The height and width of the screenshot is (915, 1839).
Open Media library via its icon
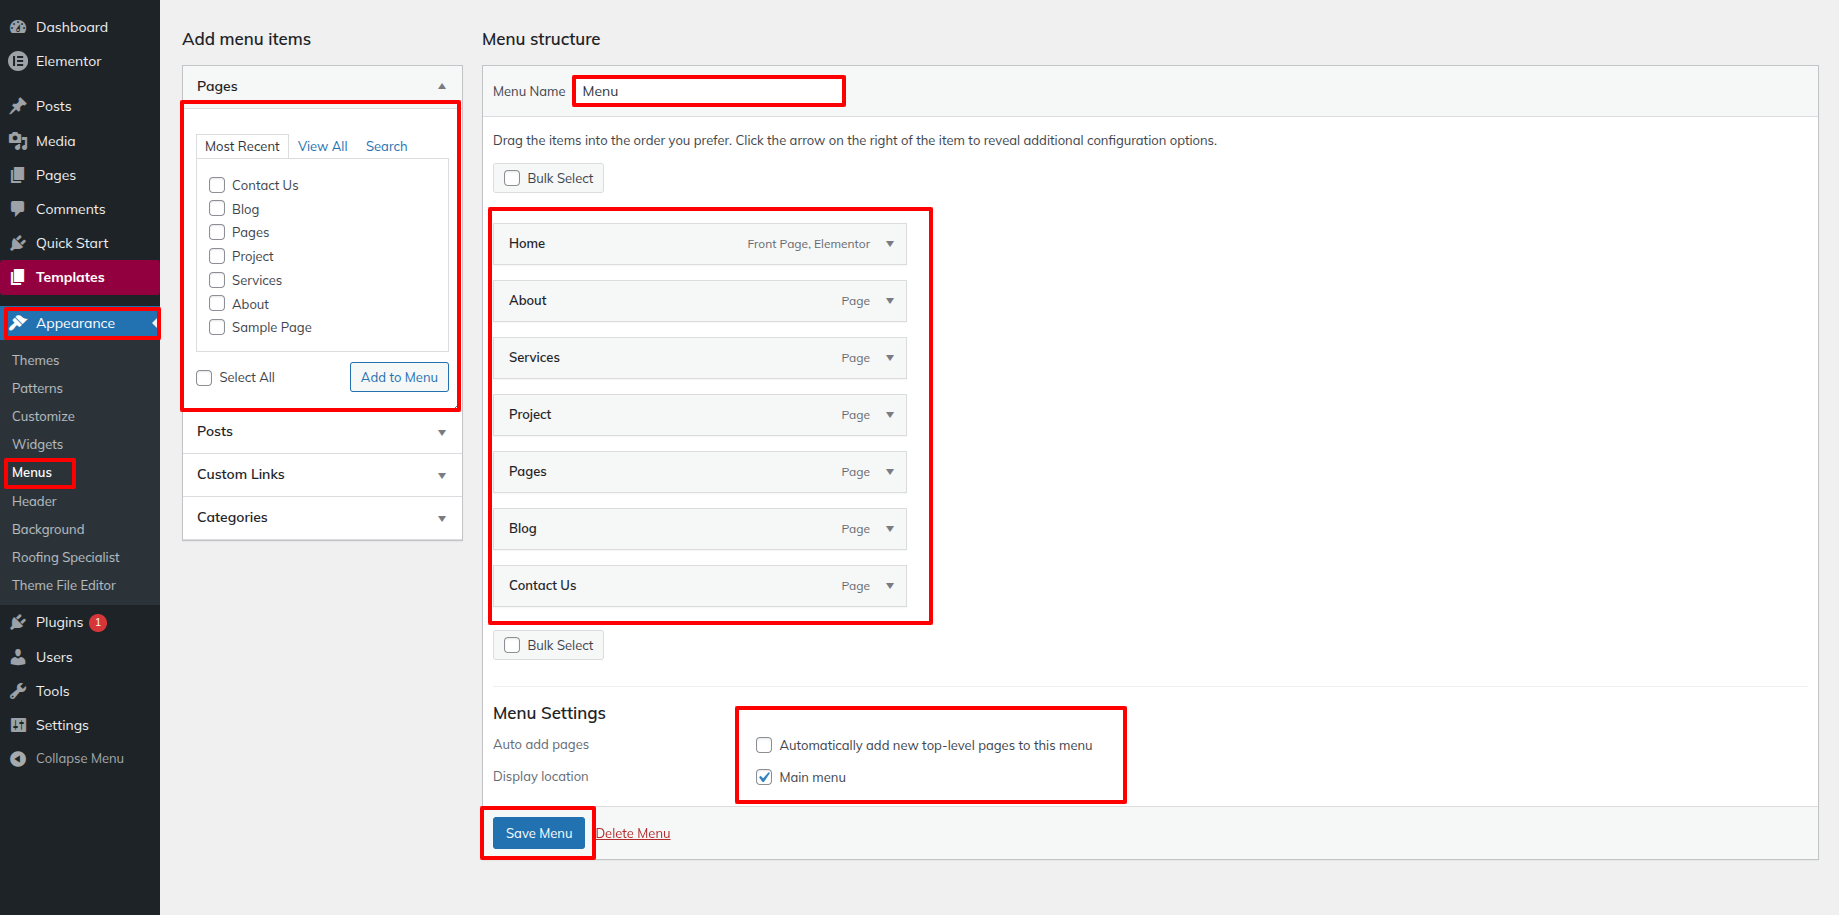coord(18,141)
